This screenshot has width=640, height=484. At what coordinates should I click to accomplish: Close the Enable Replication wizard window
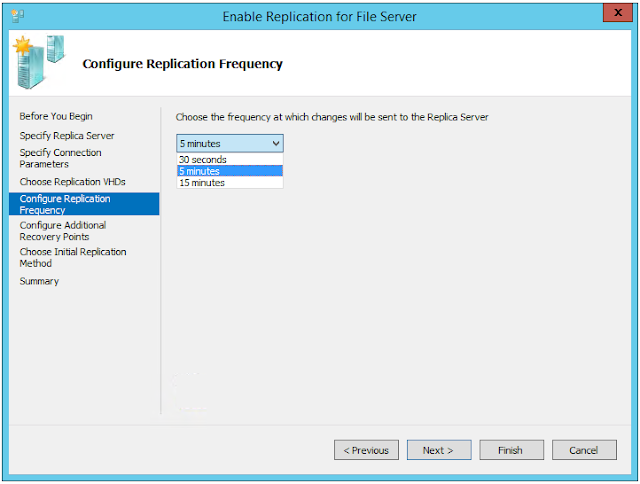618,12
